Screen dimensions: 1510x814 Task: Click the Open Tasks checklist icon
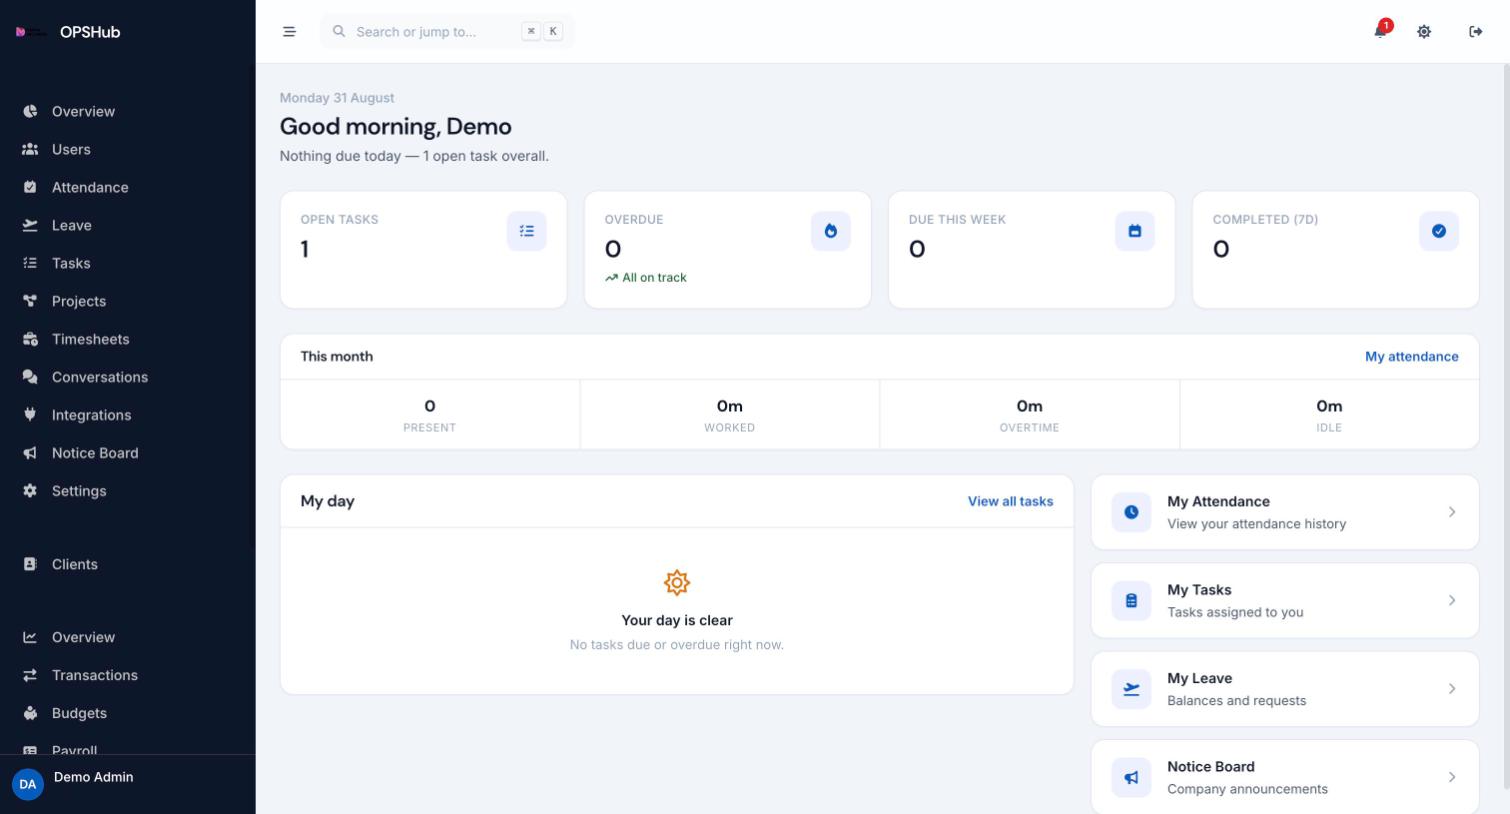coord(527,231)
